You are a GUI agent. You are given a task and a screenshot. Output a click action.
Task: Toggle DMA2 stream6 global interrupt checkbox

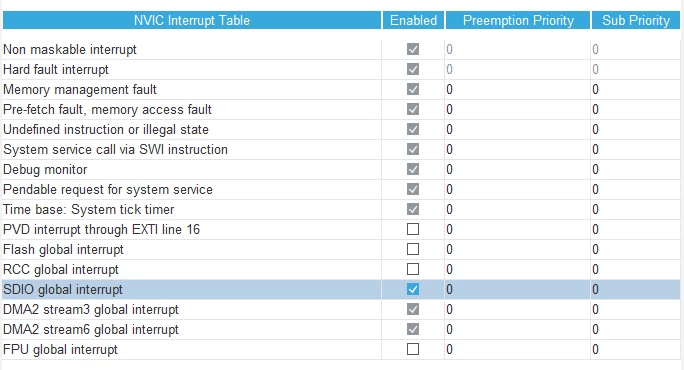[x=413, y=329]
